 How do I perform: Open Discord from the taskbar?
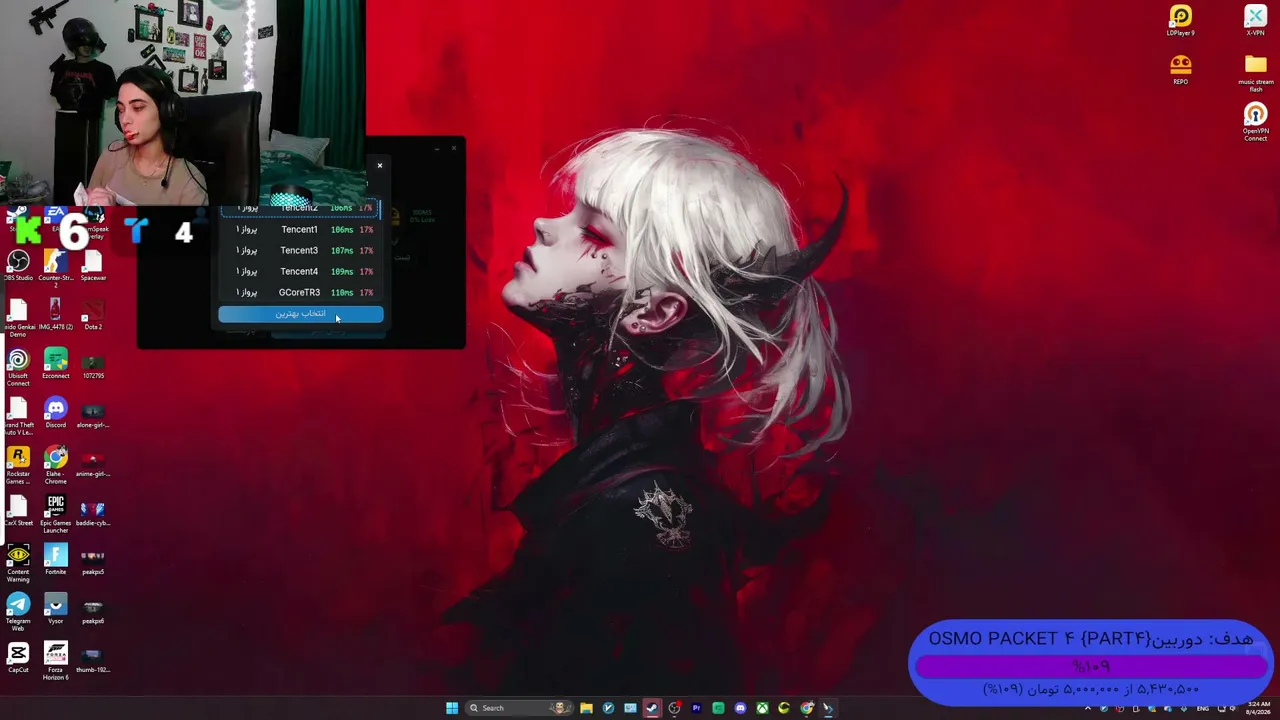[740, 708]
